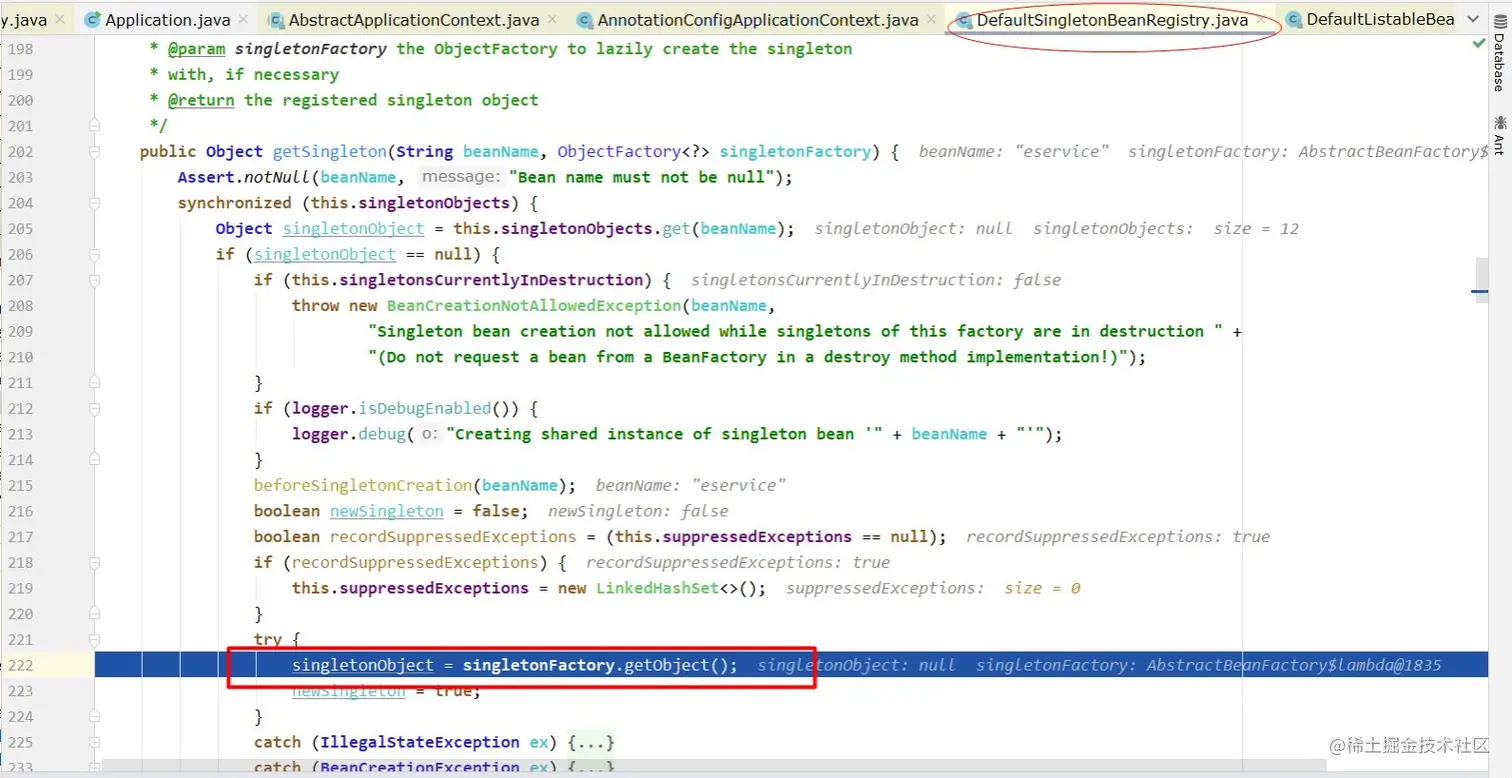The width and height of the screenshot is (1512, 778).
Task: Click line number 215 in gutter
Action: tap(20, 485)
